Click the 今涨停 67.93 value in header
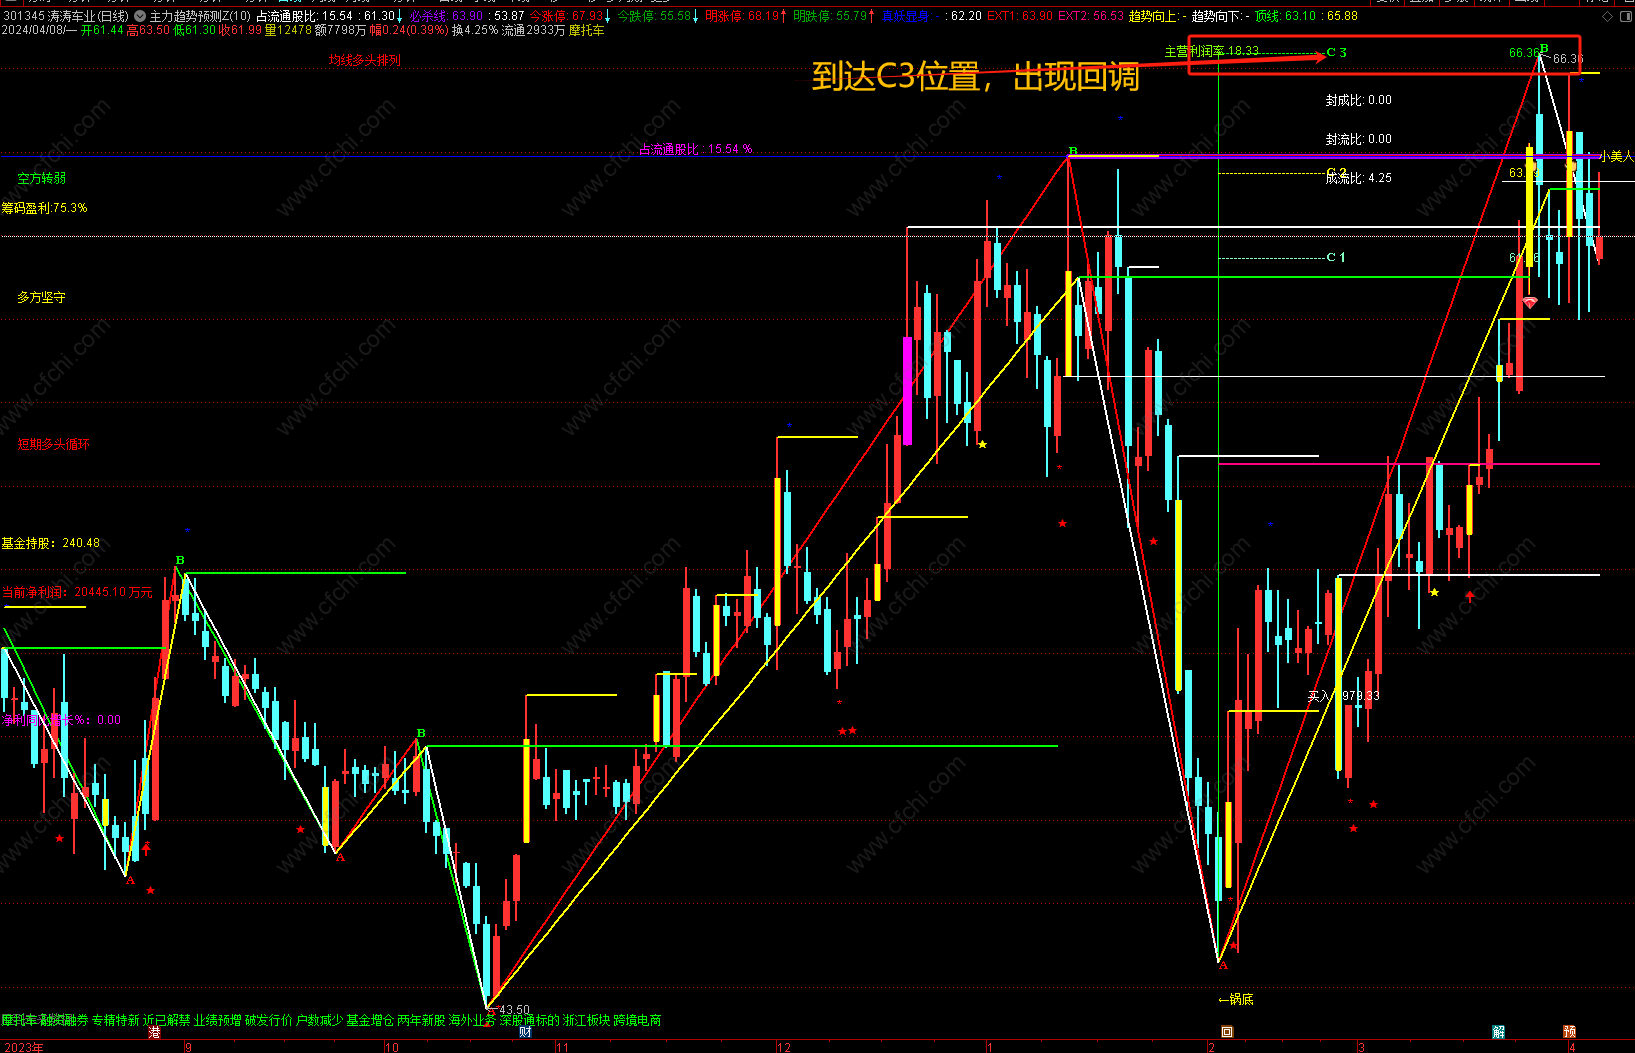Viewport: 1635px width, 1053px height. pos(567,16)
